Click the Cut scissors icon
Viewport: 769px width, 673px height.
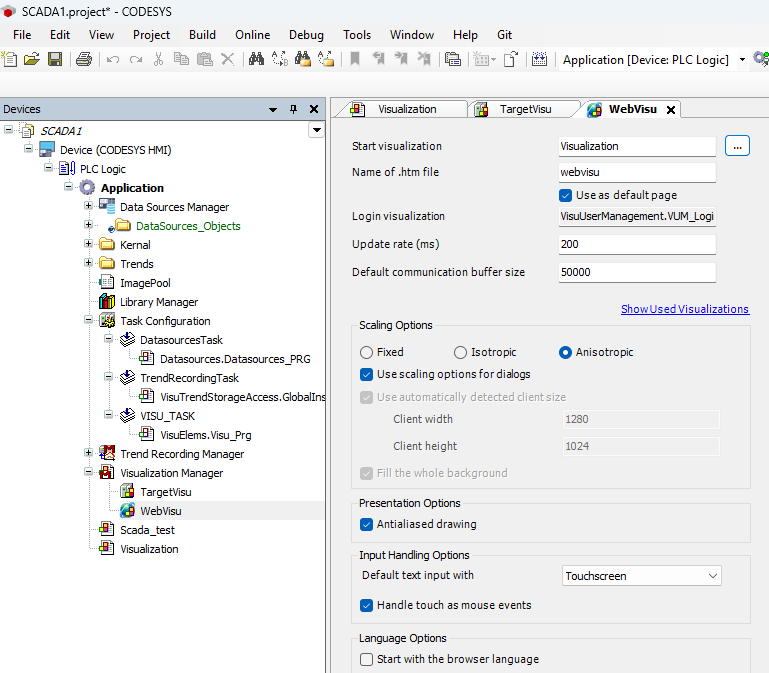[158, 59]
